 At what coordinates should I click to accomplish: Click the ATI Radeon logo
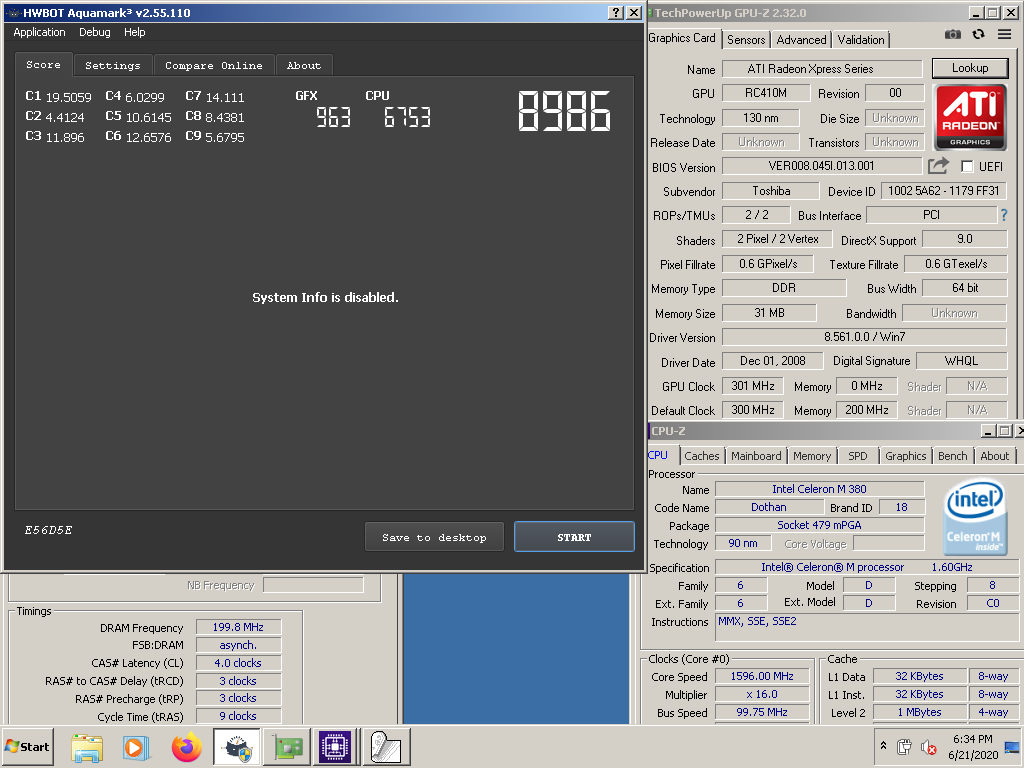pos(970,118)
